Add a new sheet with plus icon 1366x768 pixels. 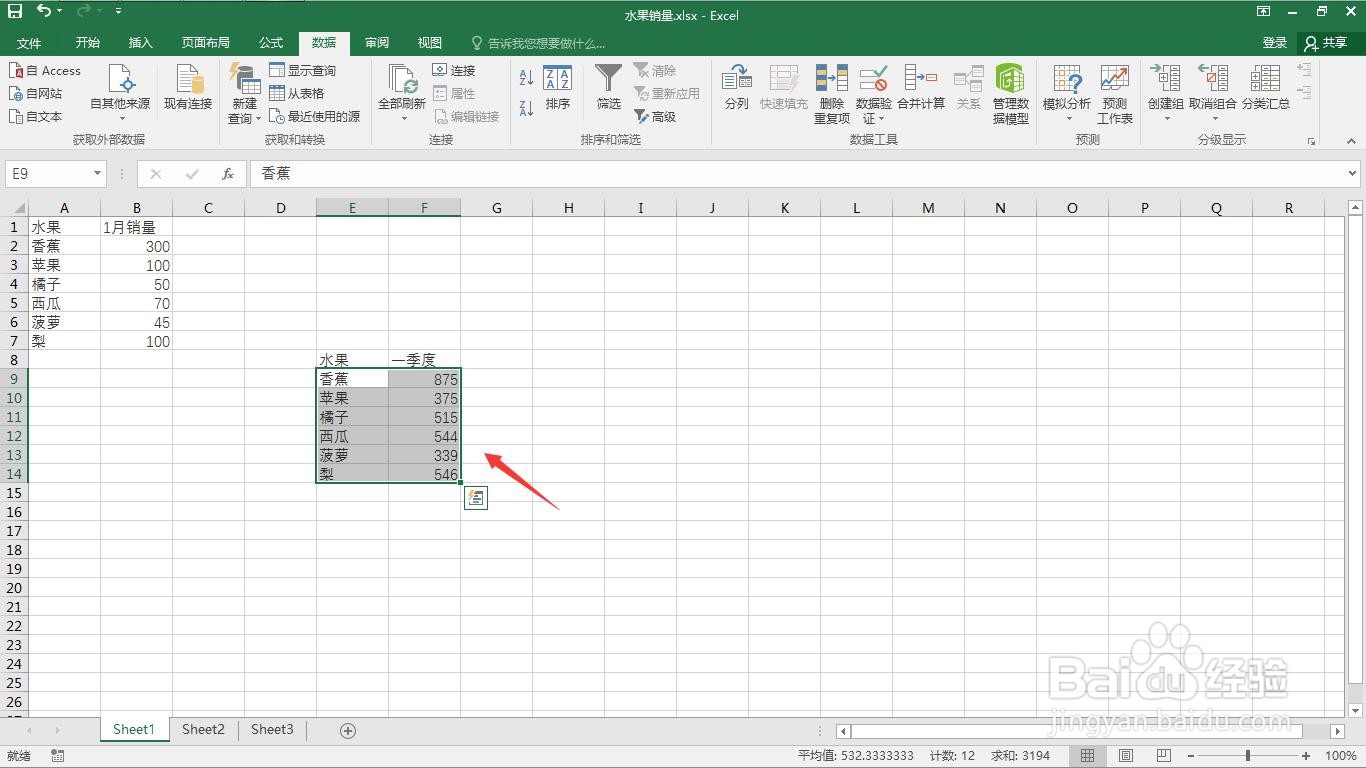click(x=348, y=731)
